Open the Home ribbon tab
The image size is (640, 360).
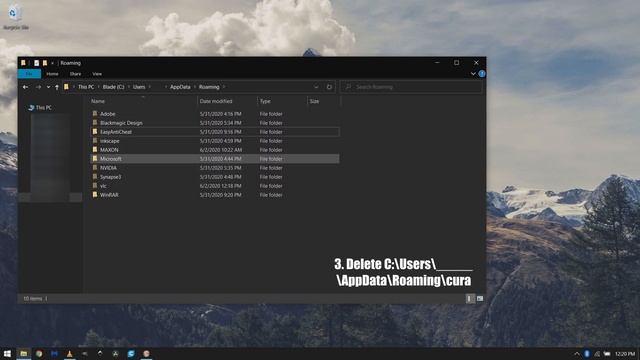[52, 74]
